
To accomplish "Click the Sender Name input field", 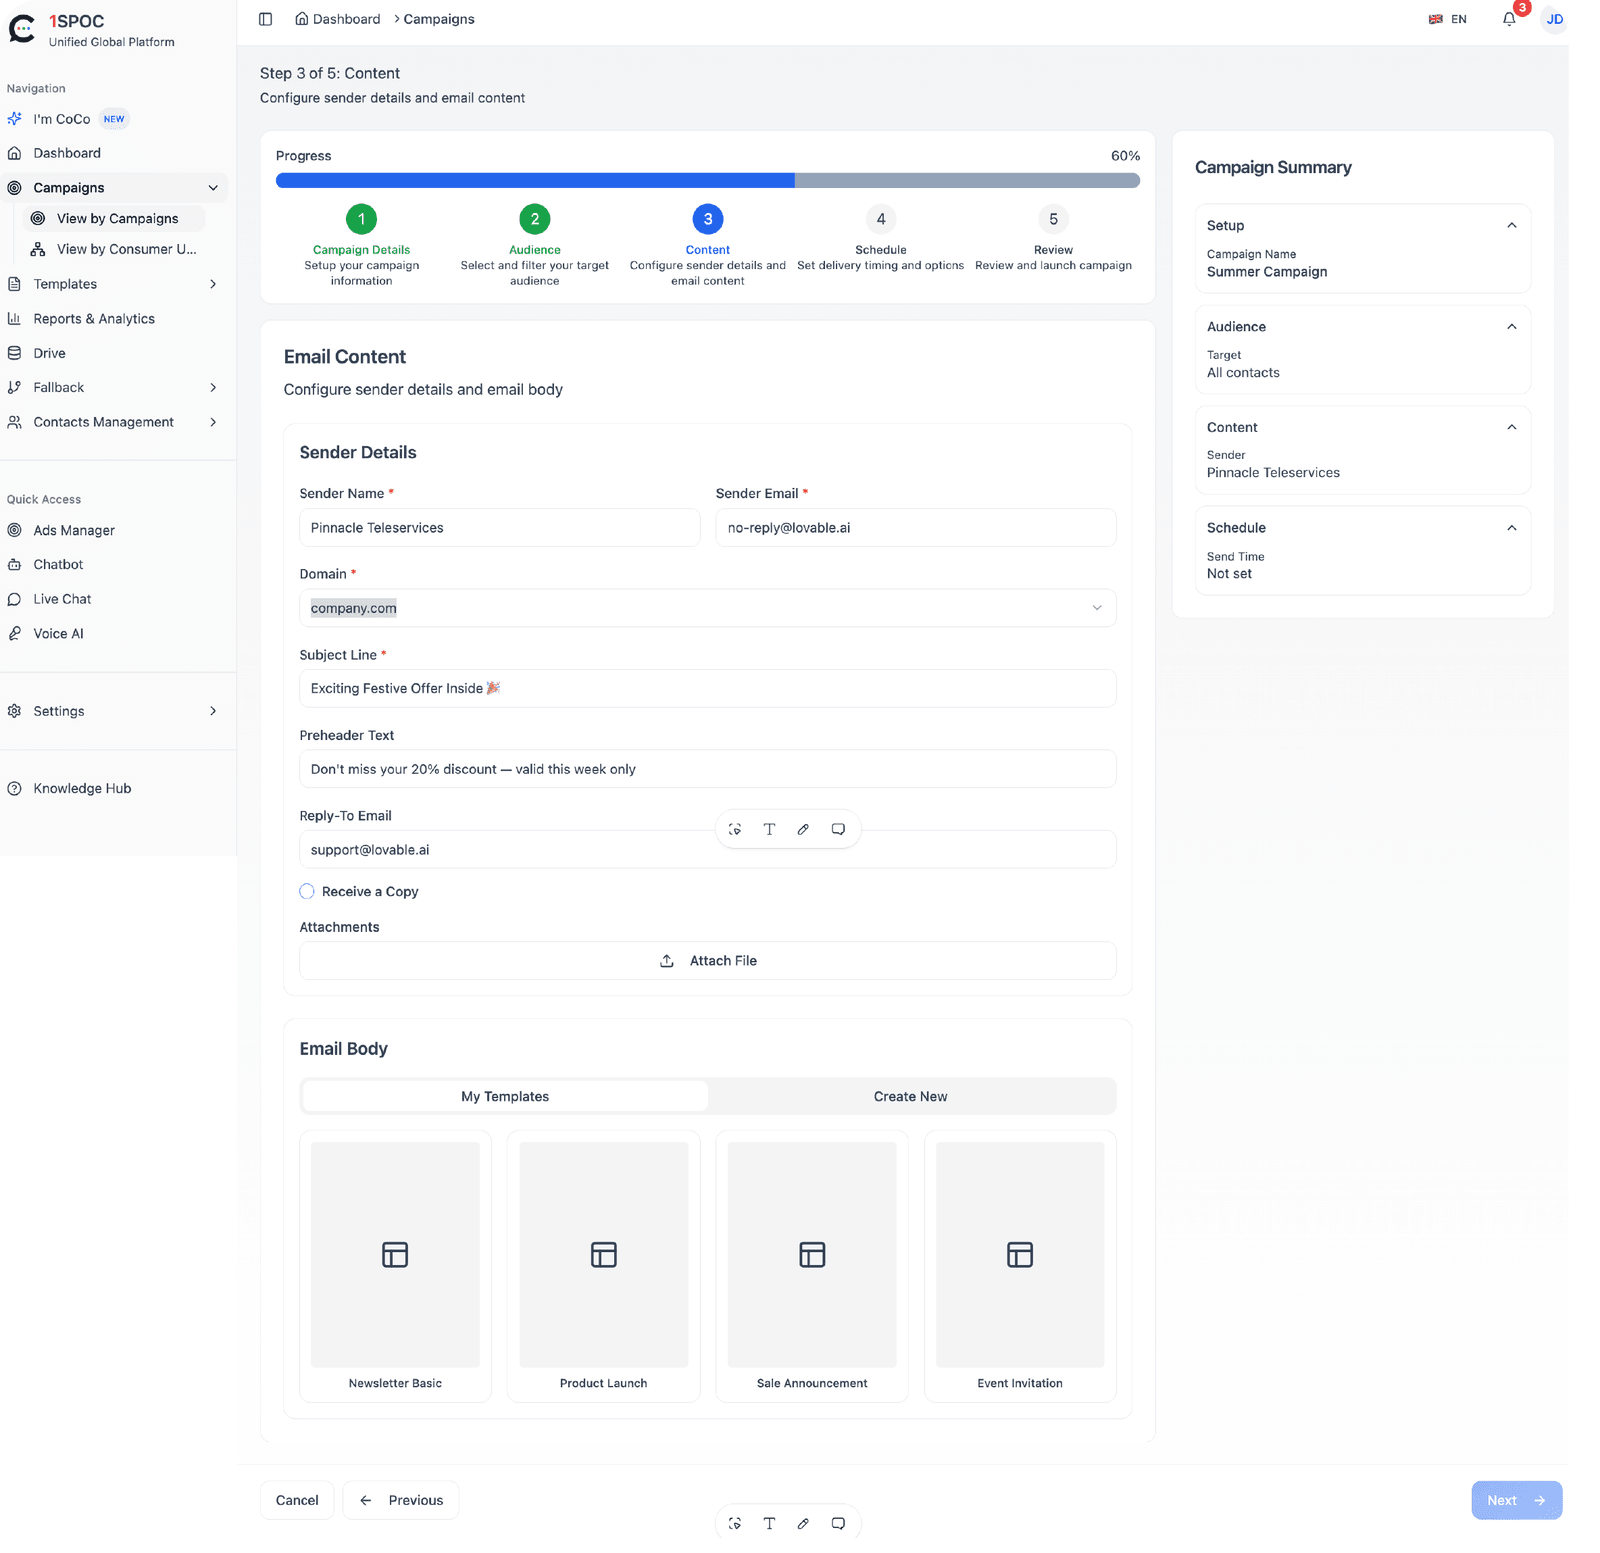I will click(500, 528).
